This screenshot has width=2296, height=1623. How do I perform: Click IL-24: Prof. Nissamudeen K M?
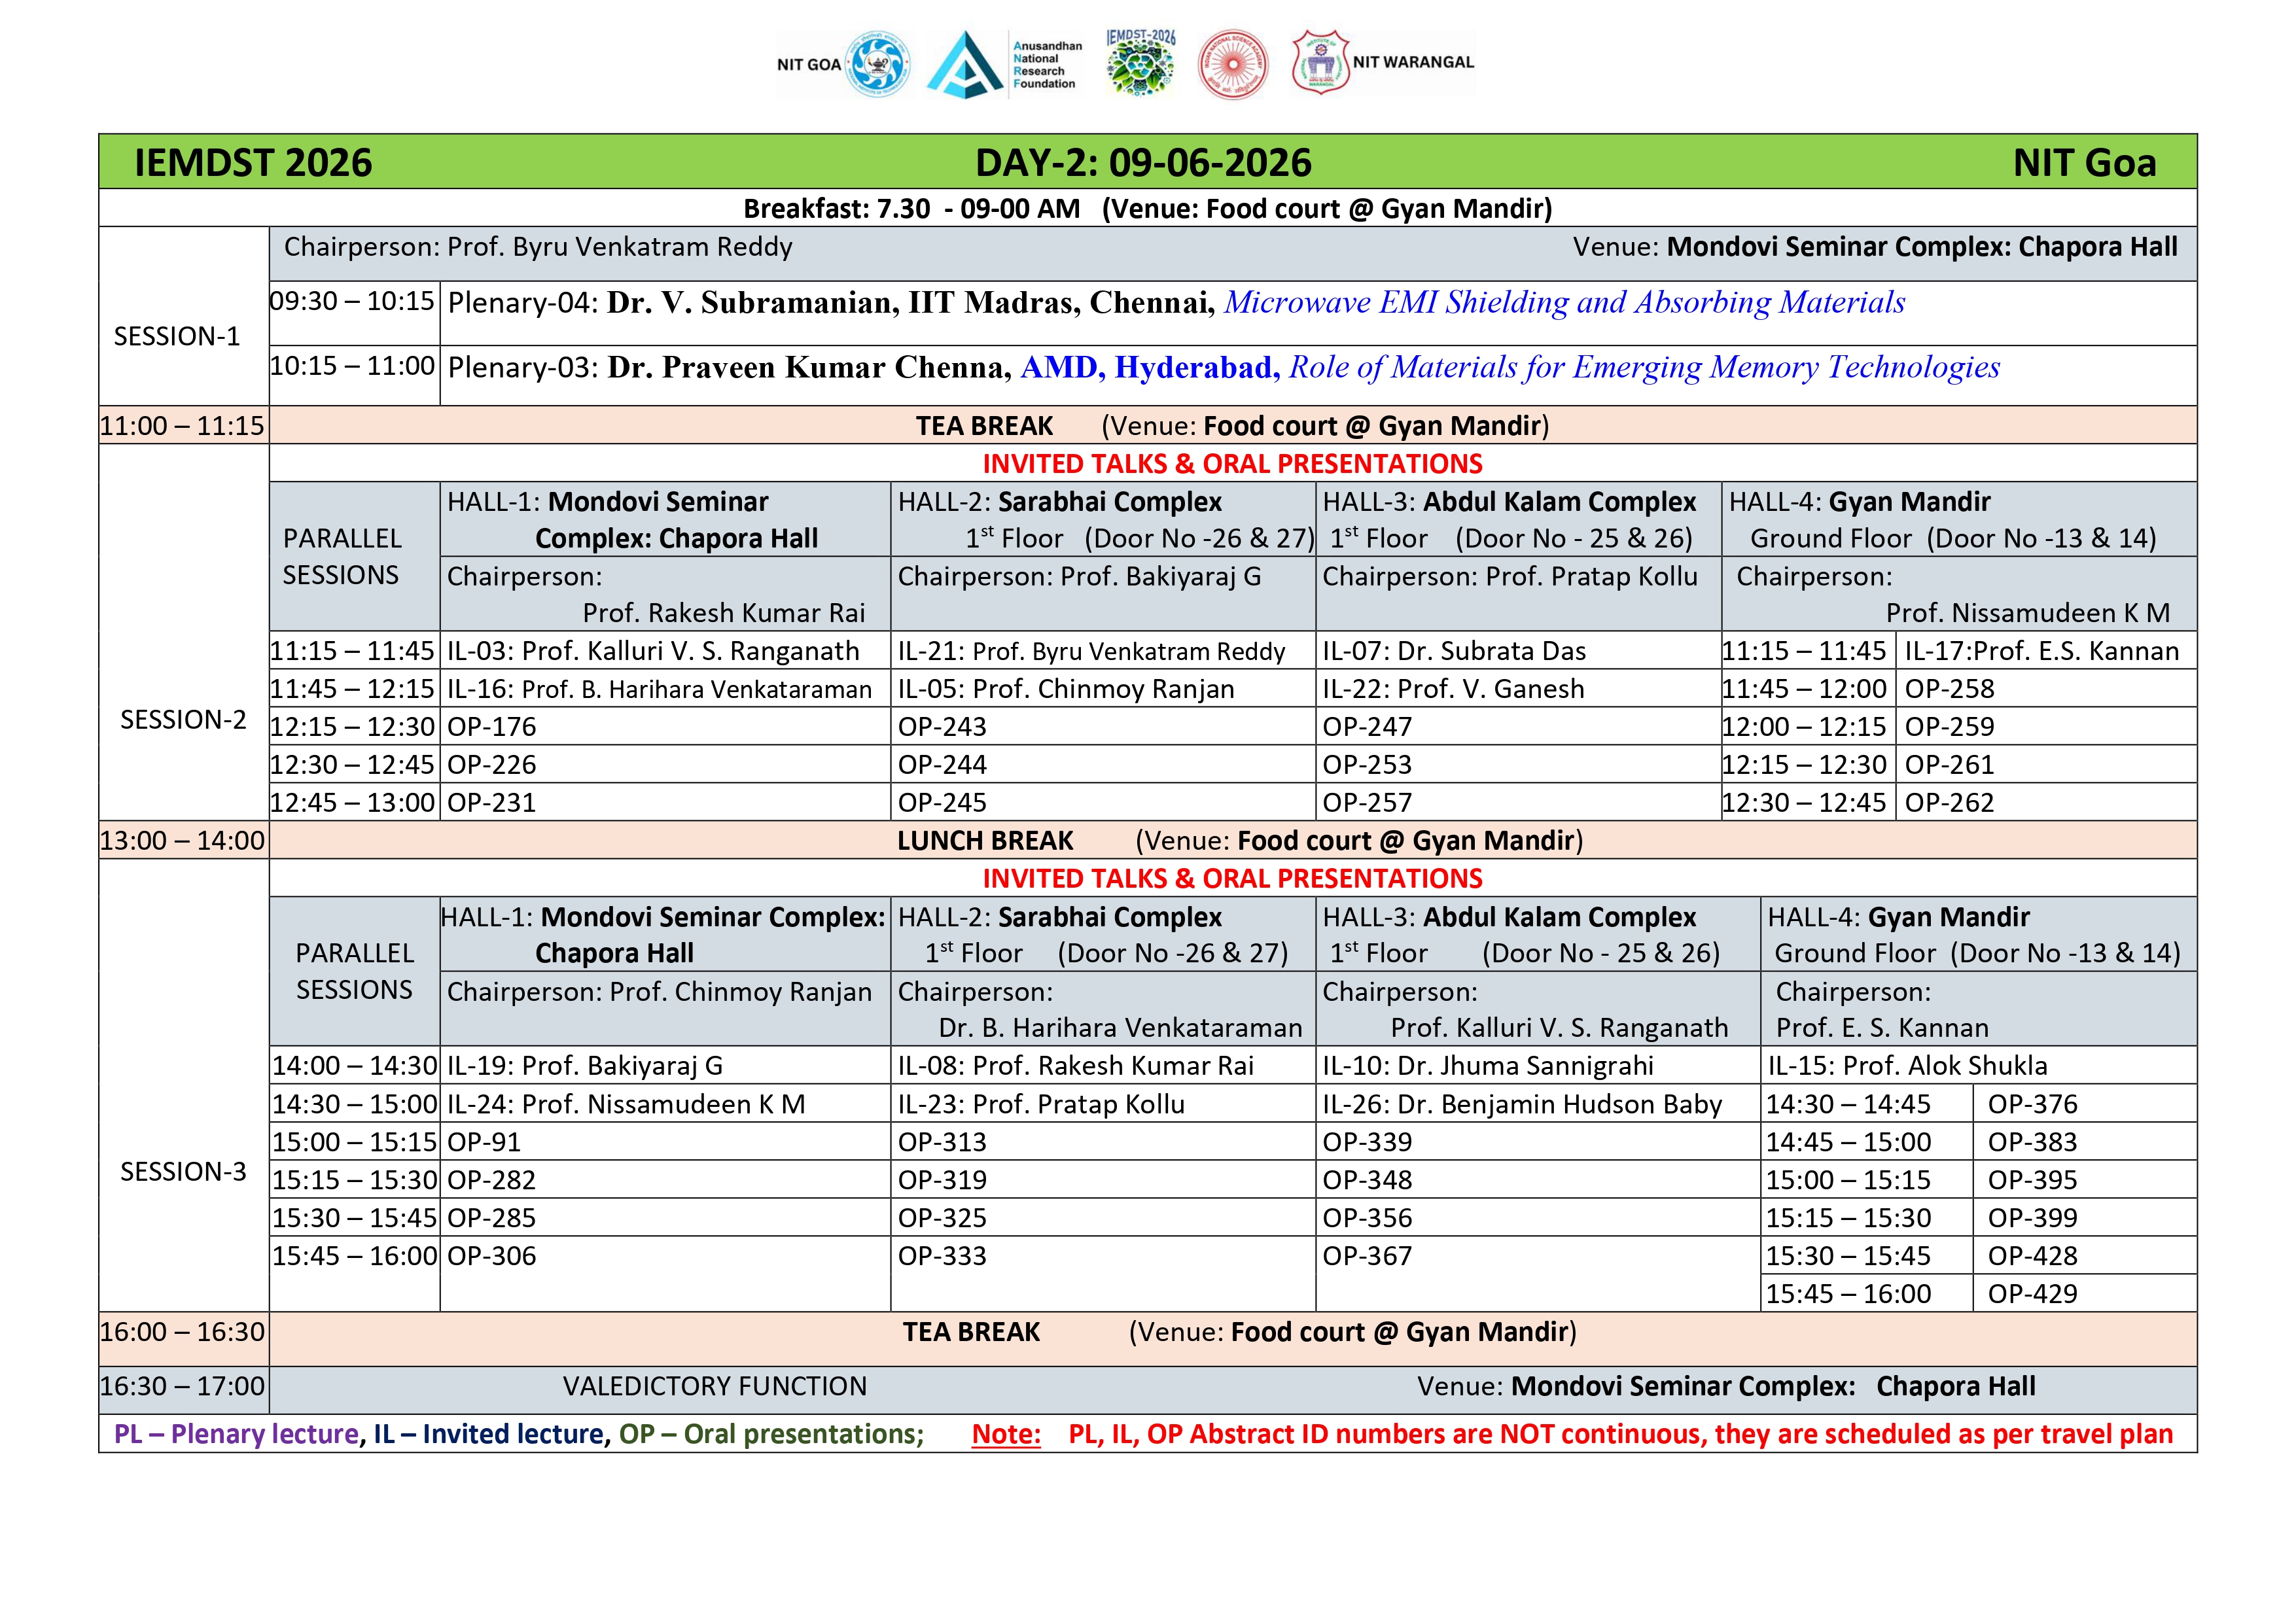coord(626,1104)
